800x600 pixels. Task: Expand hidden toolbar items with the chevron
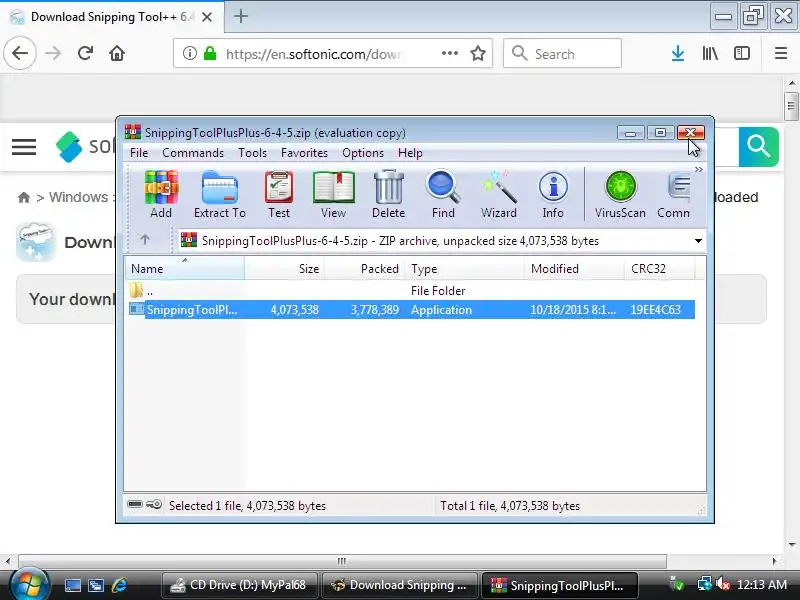698,169
